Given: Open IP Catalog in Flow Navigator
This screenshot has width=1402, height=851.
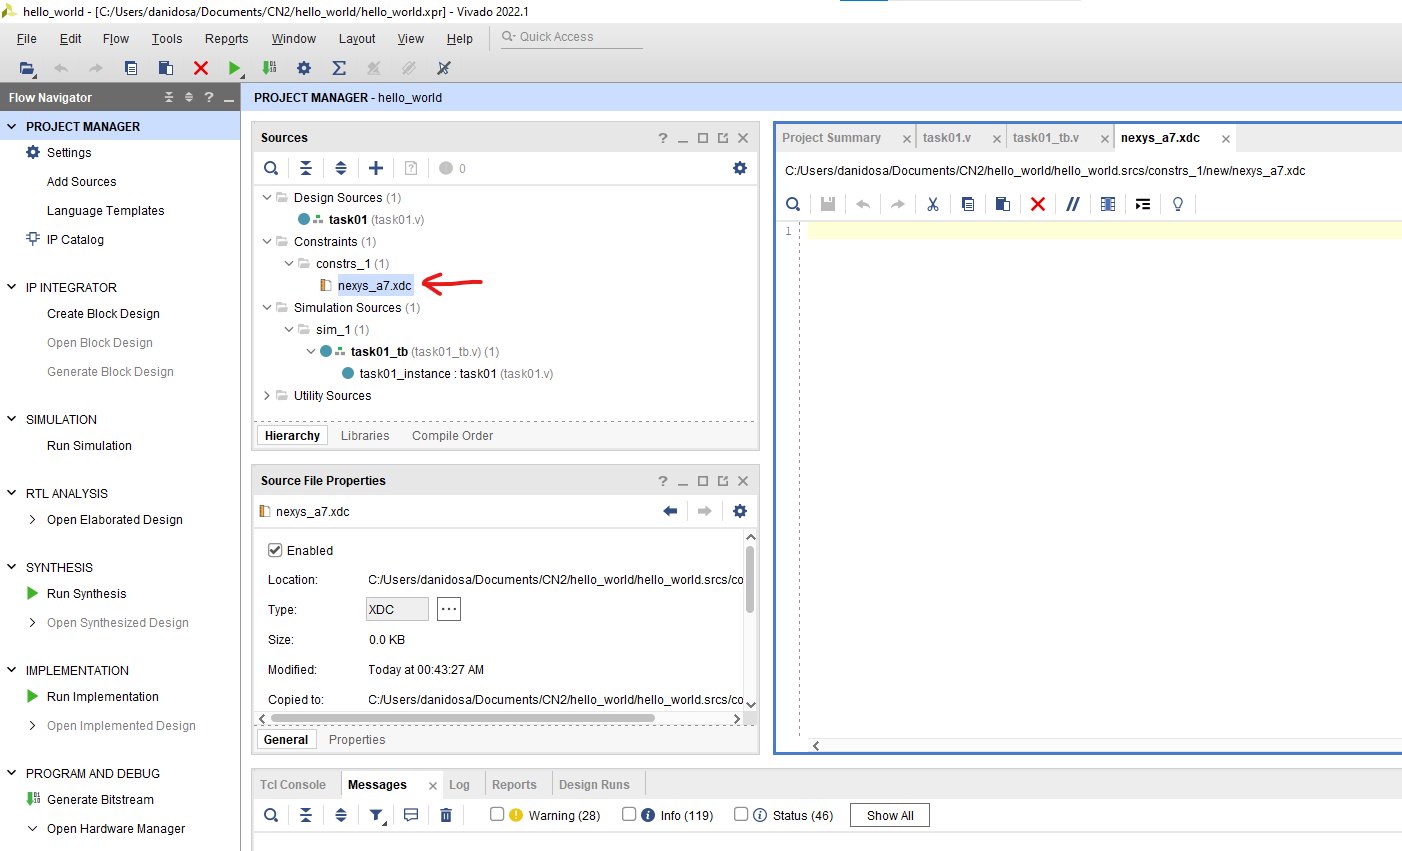Looking at the screenshot, I should coord(75,239).
